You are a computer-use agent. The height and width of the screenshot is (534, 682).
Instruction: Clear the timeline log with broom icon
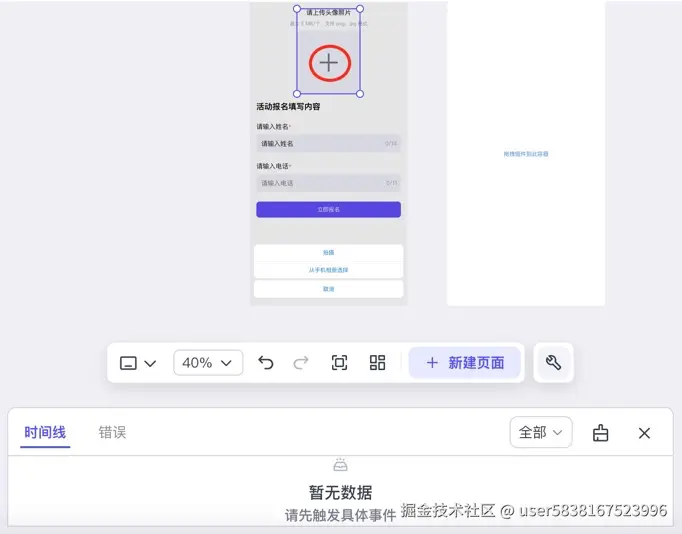(600, 433)
